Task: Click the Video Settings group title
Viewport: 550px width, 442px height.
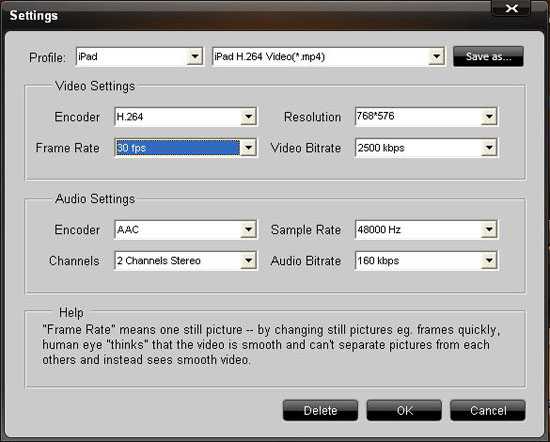Action: [x=95, y=86]
